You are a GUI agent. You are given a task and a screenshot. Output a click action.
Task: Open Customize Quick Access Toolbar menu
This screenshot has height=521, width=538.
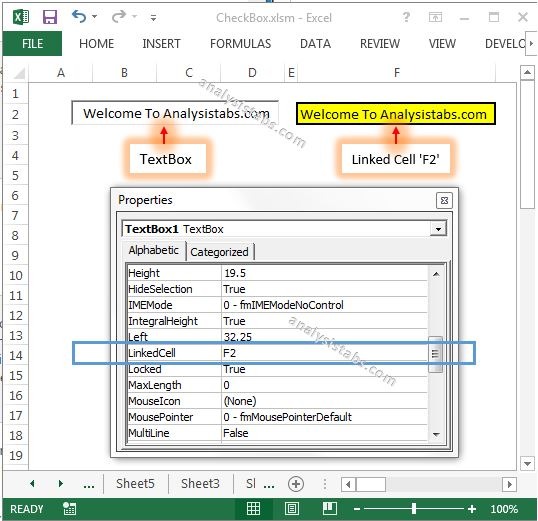click(153, 18)
